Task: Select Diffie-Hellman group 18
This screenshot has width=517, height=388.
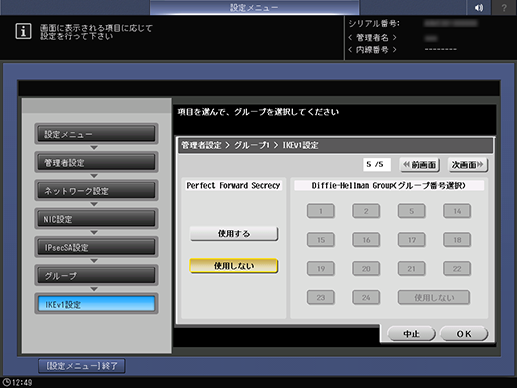Action: (457, 240)
